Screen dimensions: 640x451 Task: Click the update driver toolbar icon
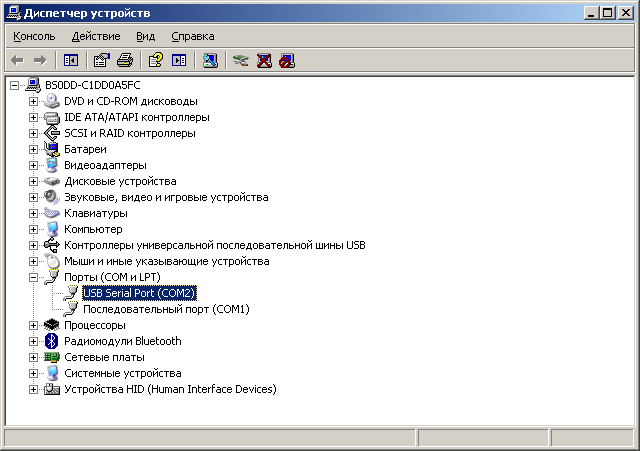[x=240, y=61]
